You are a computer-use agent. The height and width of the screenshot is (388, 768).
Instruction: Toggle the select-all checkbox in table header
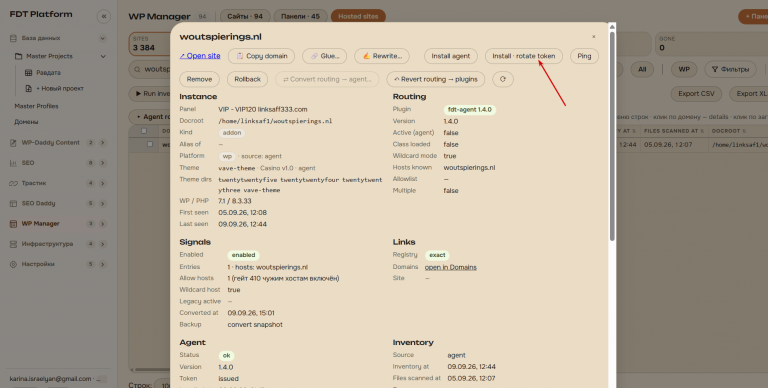(x=144, y=131)
